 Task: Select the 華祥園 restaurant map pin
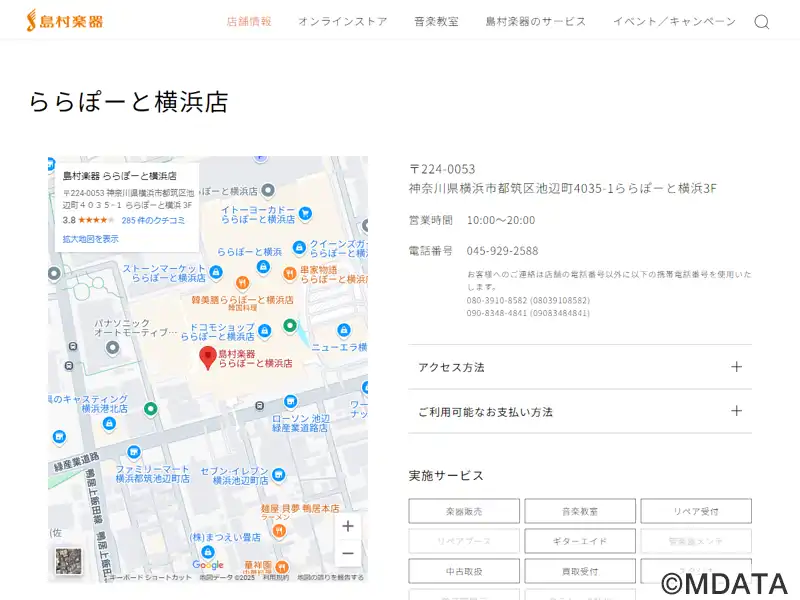[x=282, y=567]
